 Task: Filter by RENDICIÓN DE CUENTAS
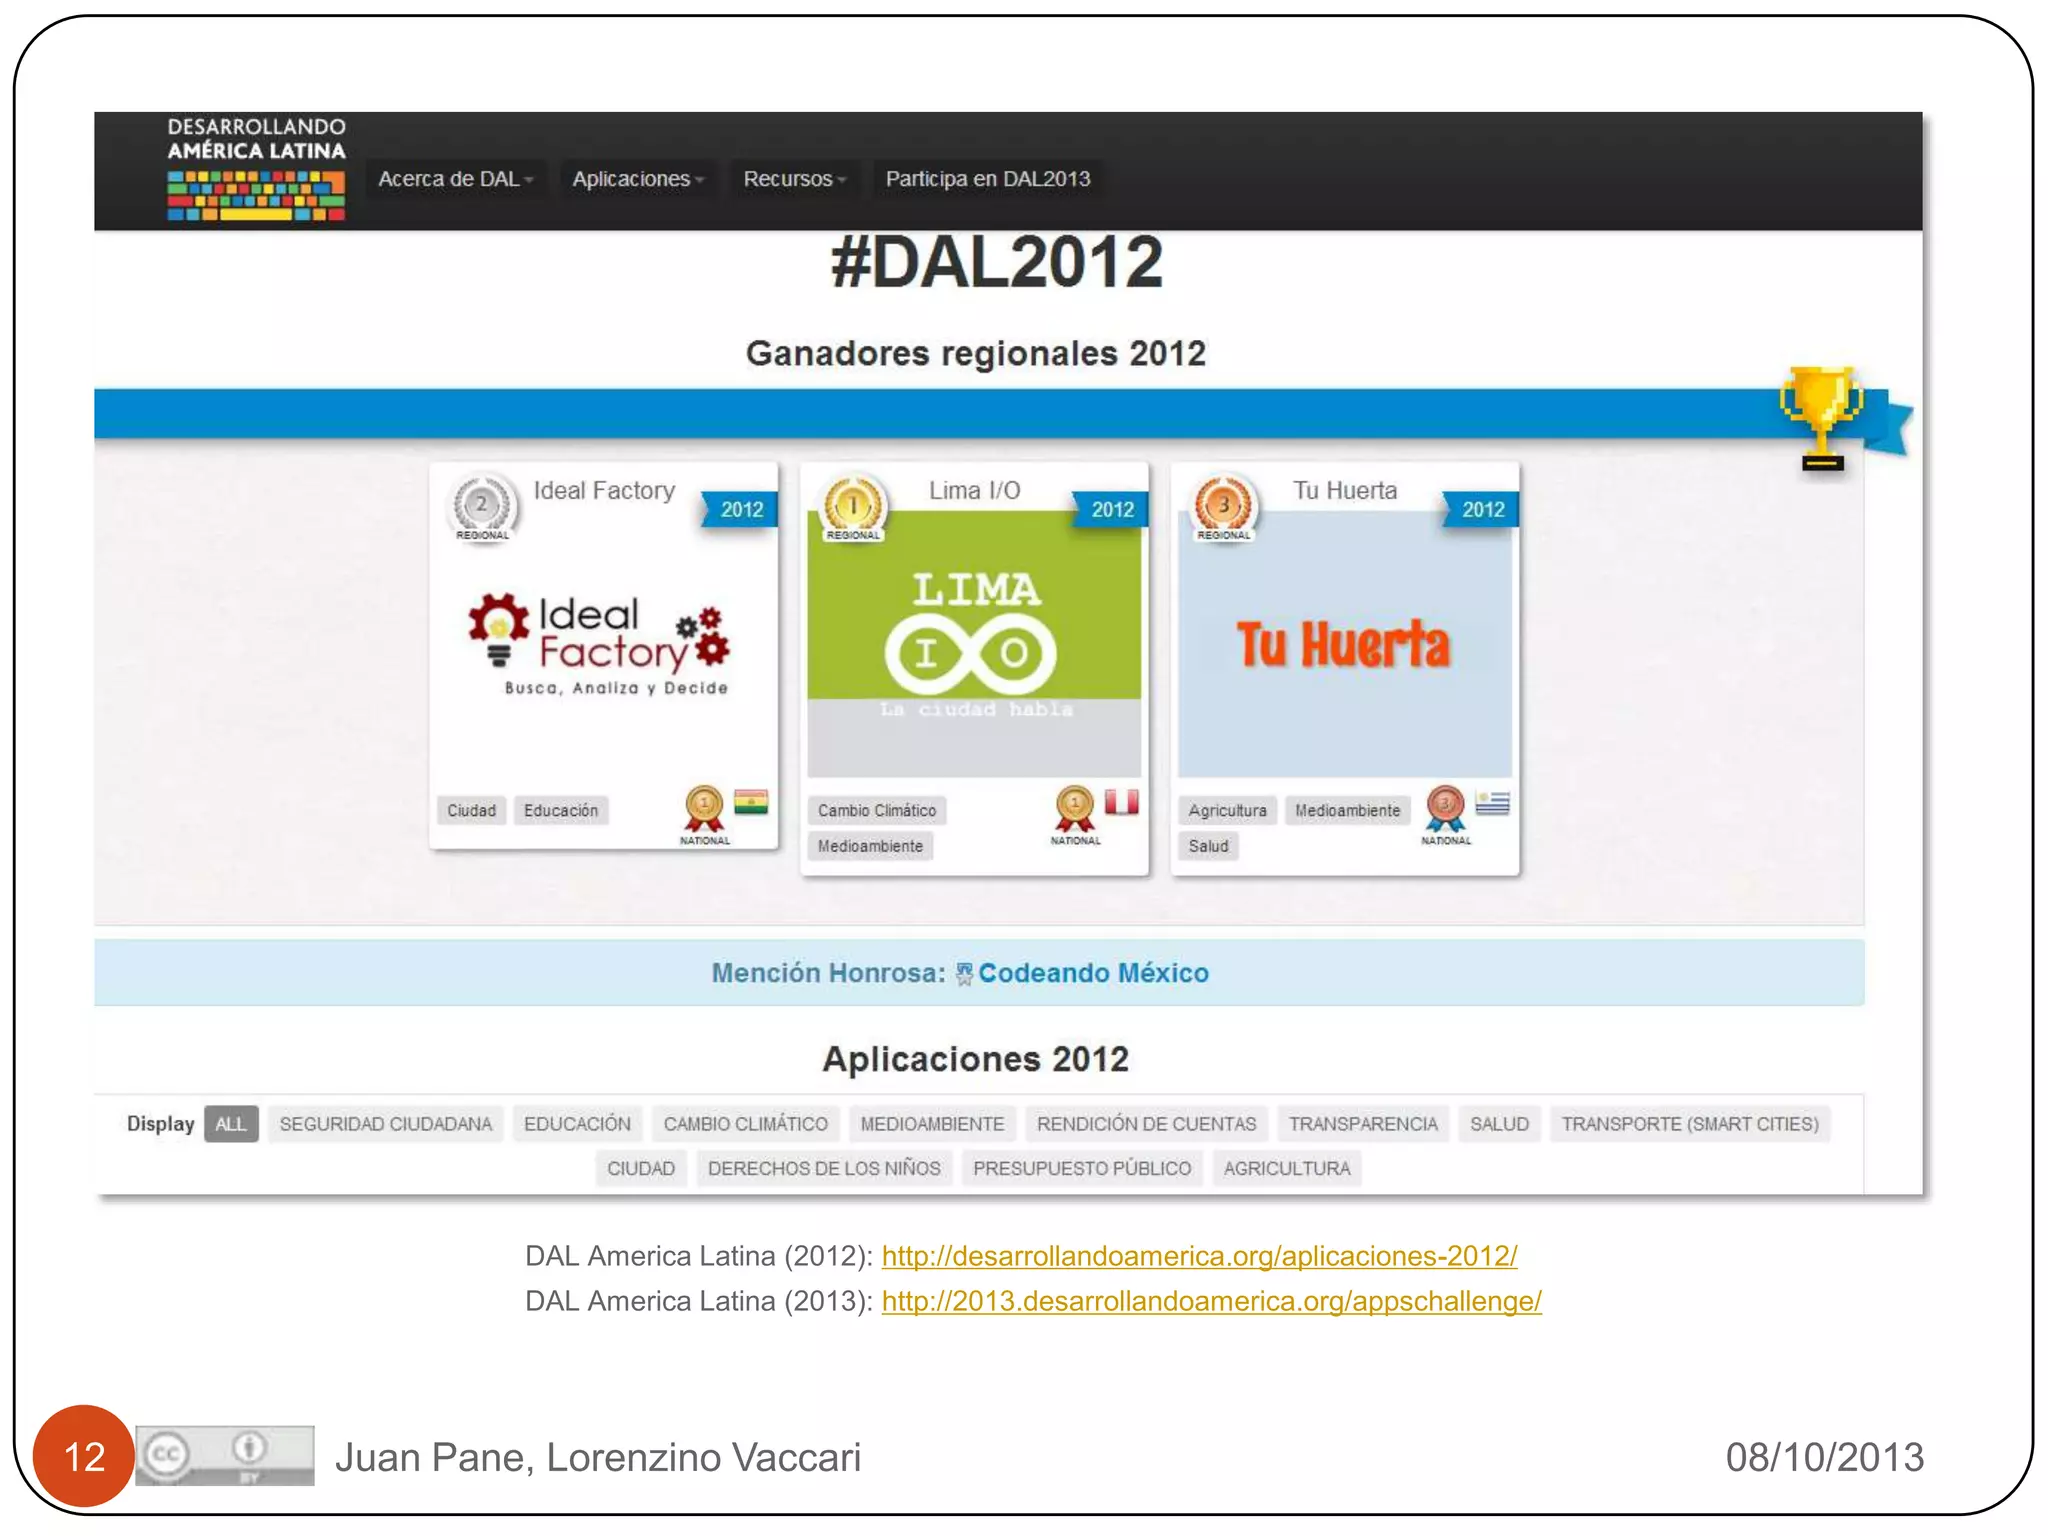1146,1124
